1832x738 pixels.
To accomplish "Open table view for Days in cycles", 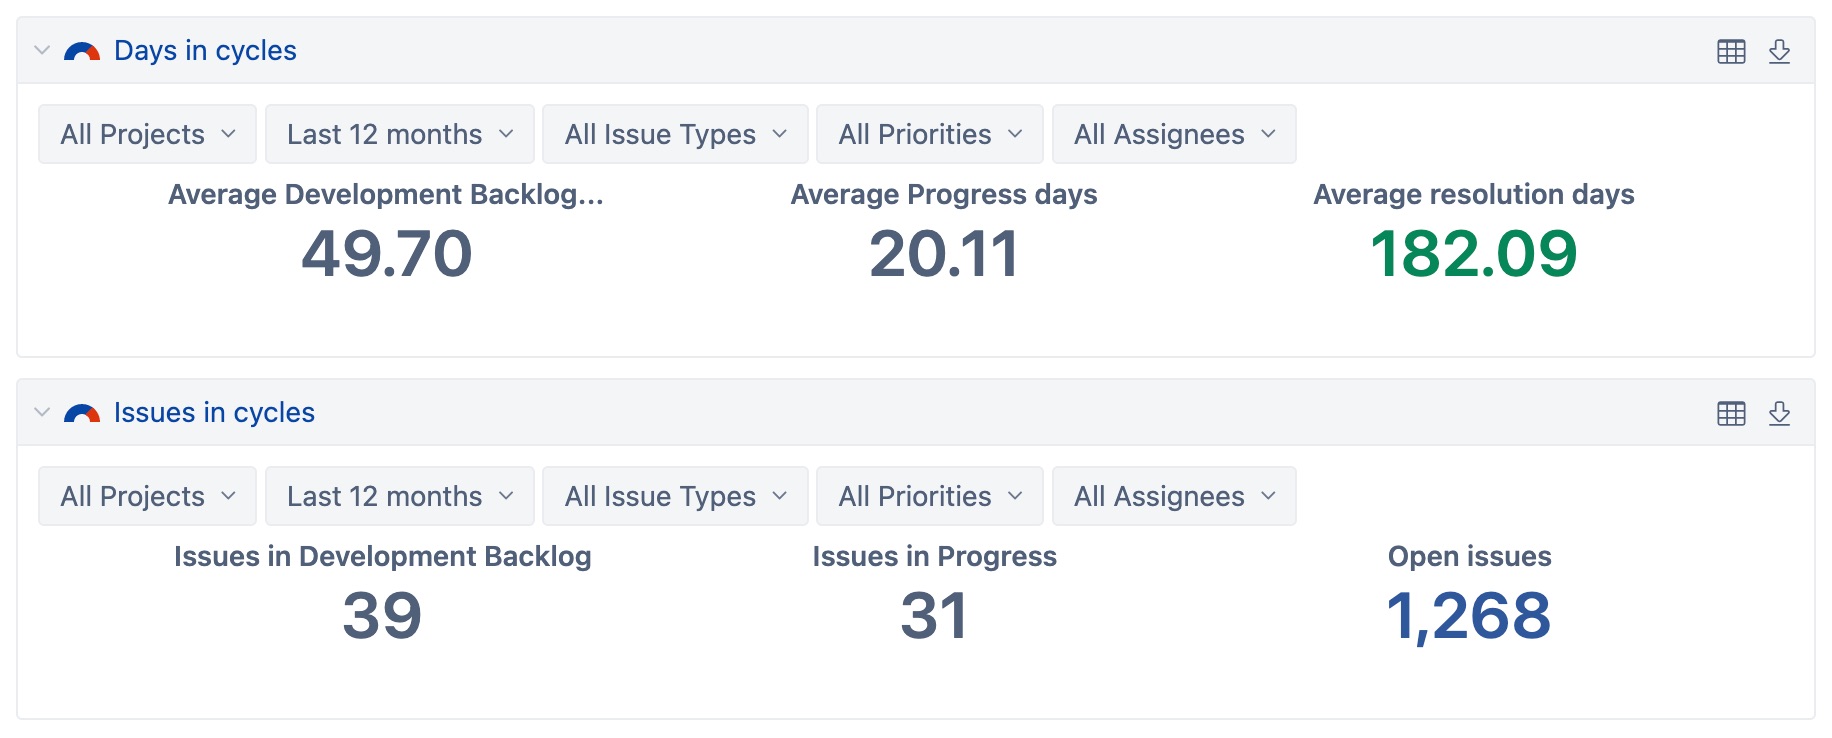I will tap(1731, 52).
